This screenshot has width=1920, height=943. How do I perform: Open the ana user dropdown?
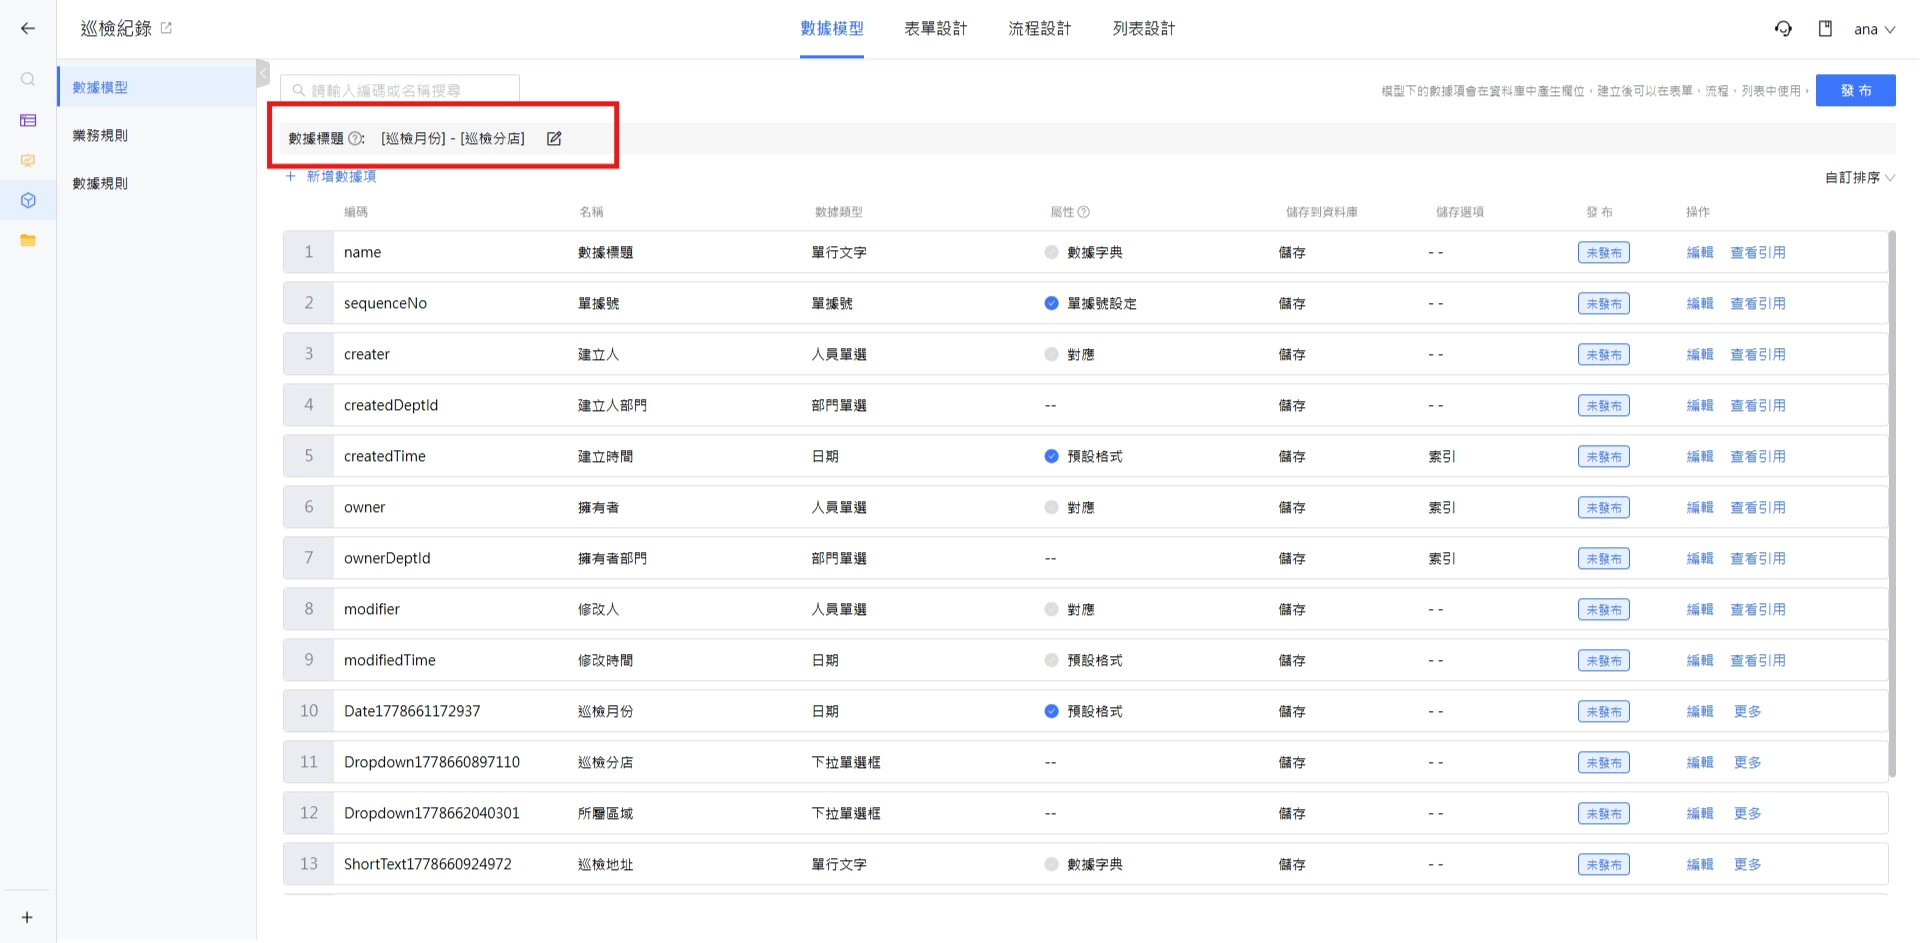click(x=1874, y=29)
